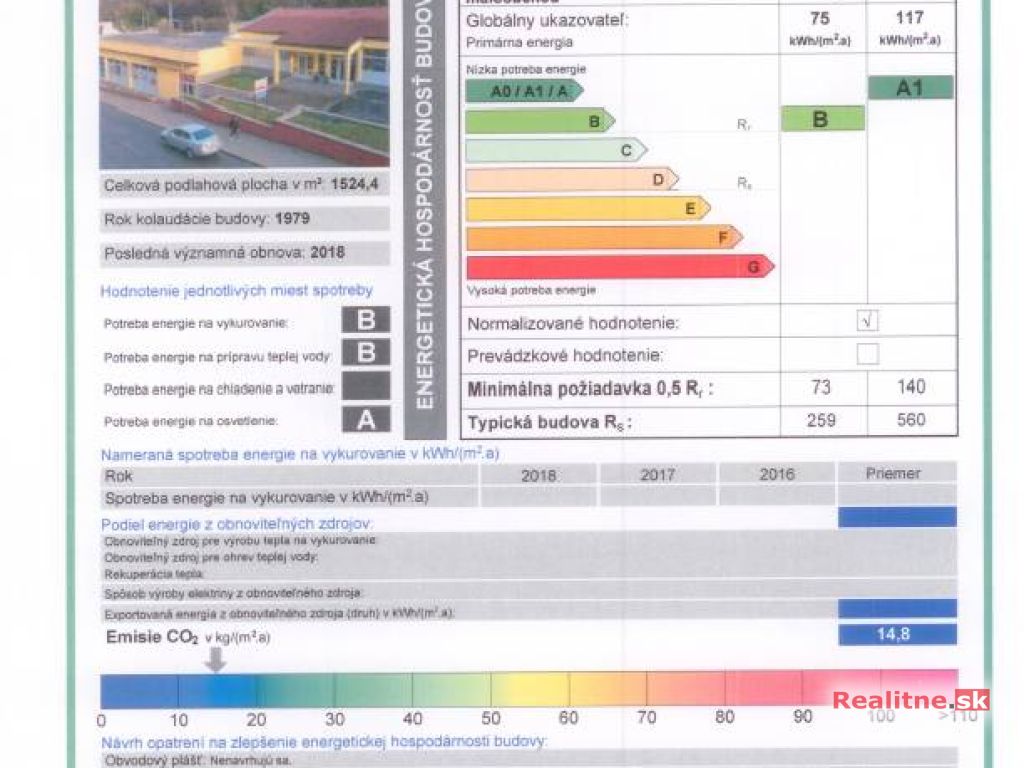Click 'Rok kolaudácie budovy: 1979' line
Screen dimensions: 1024x768
click(207, 219)
